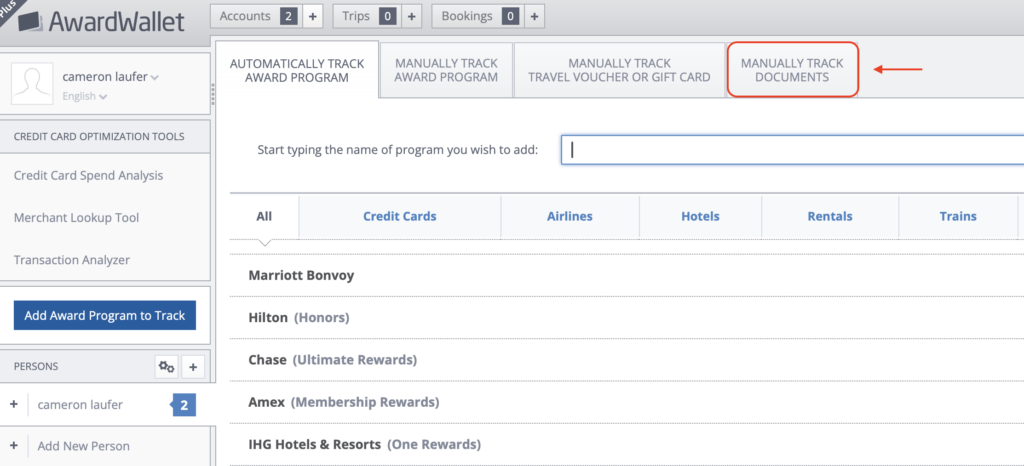
Task: Open the Trips counter button
Action: coord(368,16)
